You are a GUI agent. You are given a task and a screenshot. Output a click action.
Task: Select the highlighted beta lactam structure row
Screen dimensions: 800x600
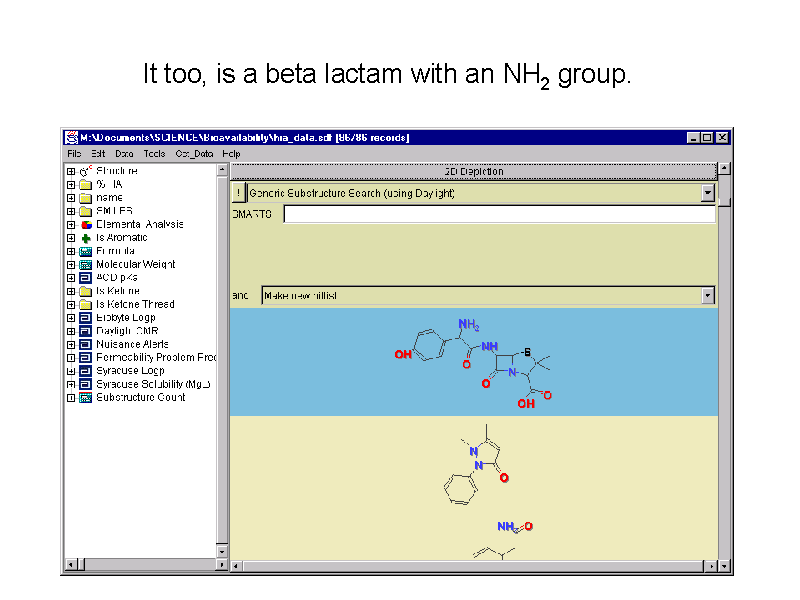[473, 362]
